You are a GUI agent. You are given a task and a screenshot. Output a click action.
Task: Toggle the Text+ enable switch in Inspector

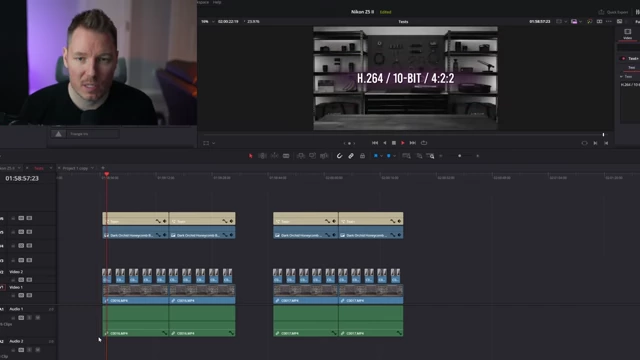click(x=623, y=58)
